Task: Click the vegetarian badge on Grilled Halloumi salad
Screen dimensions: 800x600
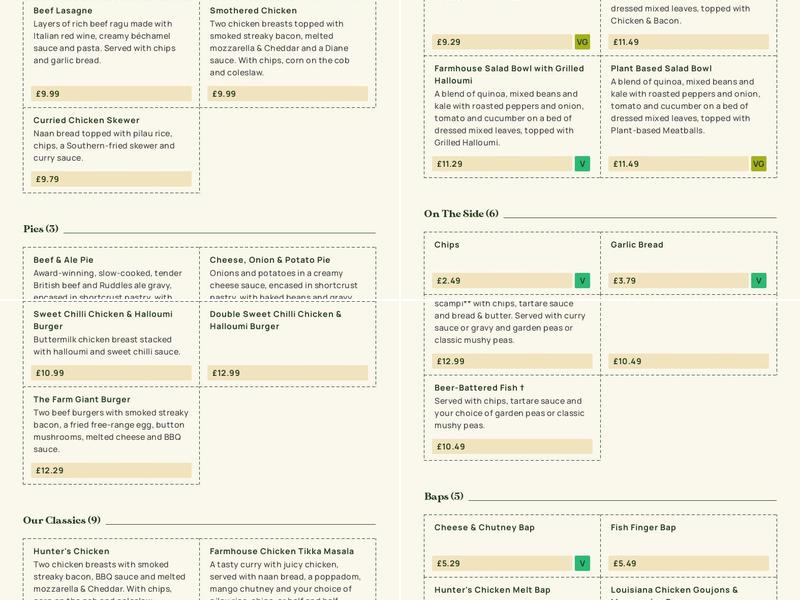Action: point(582,164)
